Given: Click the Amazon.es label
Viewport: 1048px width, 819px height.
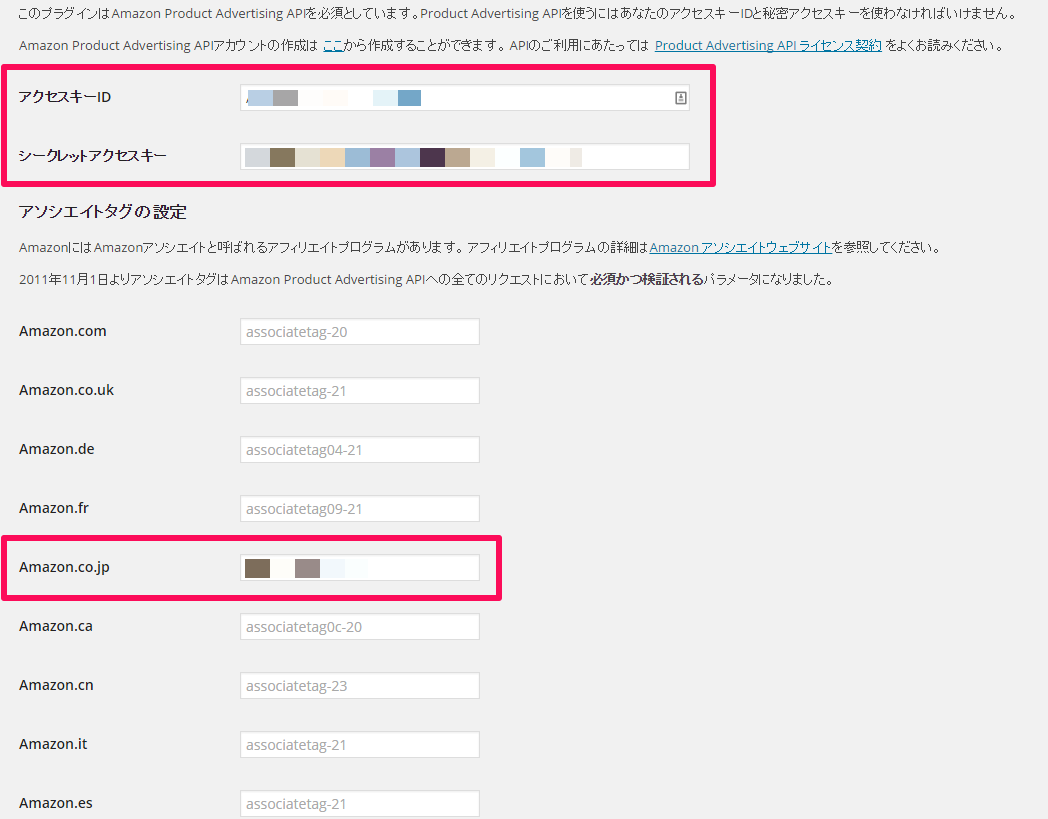Looking at the screenshot, I should pyautogui.click(x=55, y=802).
